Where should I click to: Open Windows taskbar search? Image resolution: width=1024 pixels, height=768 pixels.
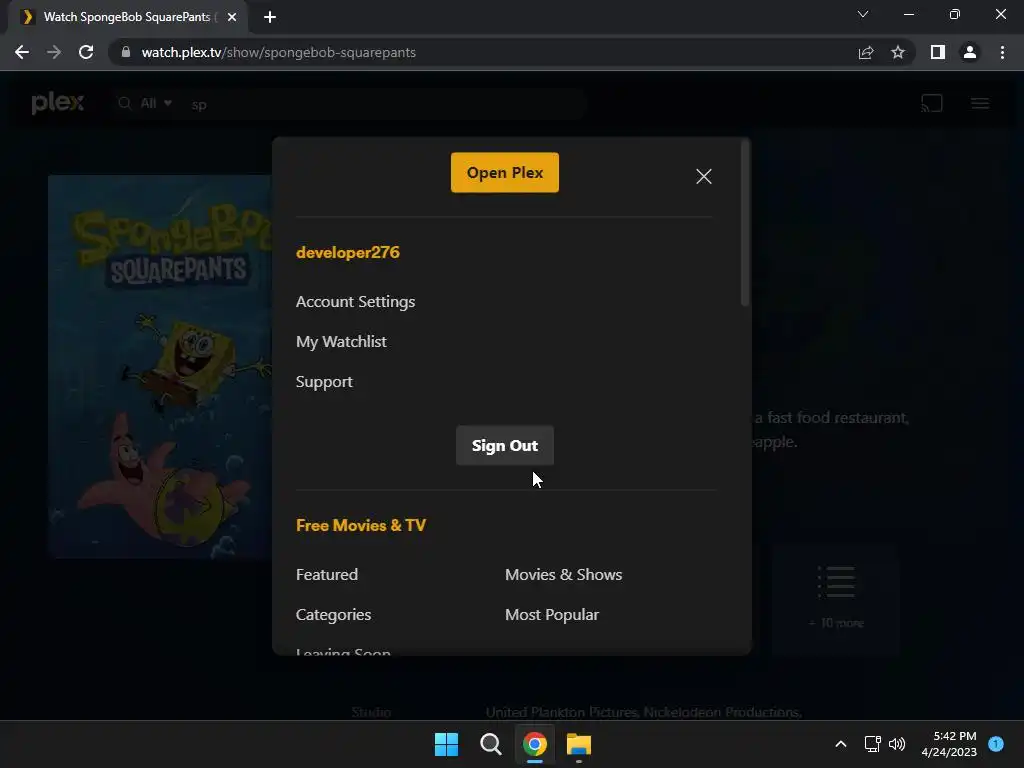click(x=490, y=744)
